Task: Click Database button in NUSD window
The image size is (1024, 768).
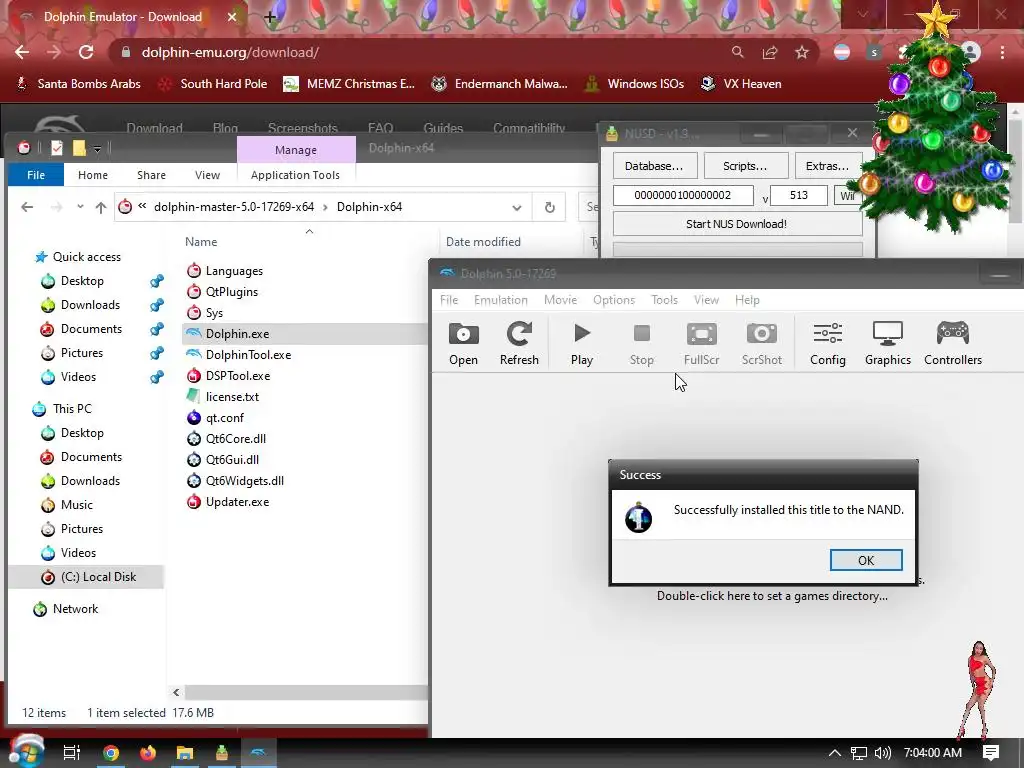Action: [x=654, y=166]
